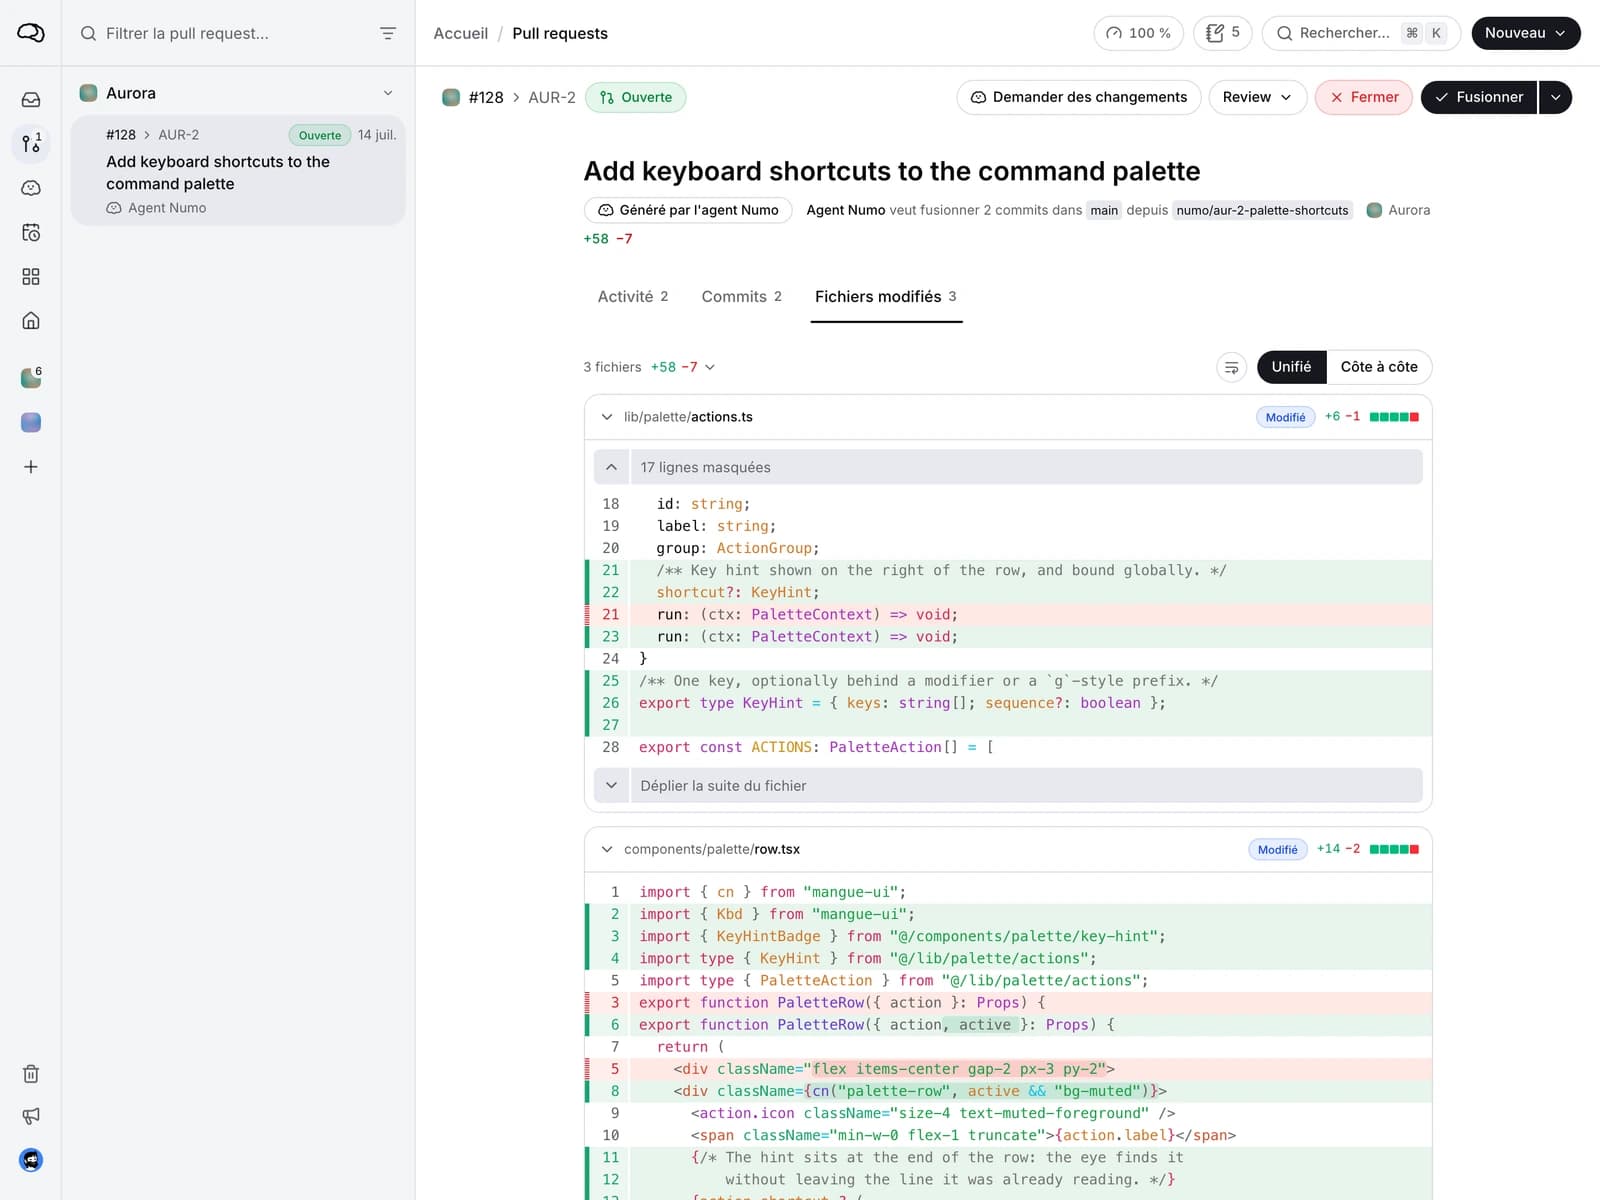Open the Review dropdown
This screenshot has width=1600, height=1200.
pyautogui.click(x=1257, y=97)
